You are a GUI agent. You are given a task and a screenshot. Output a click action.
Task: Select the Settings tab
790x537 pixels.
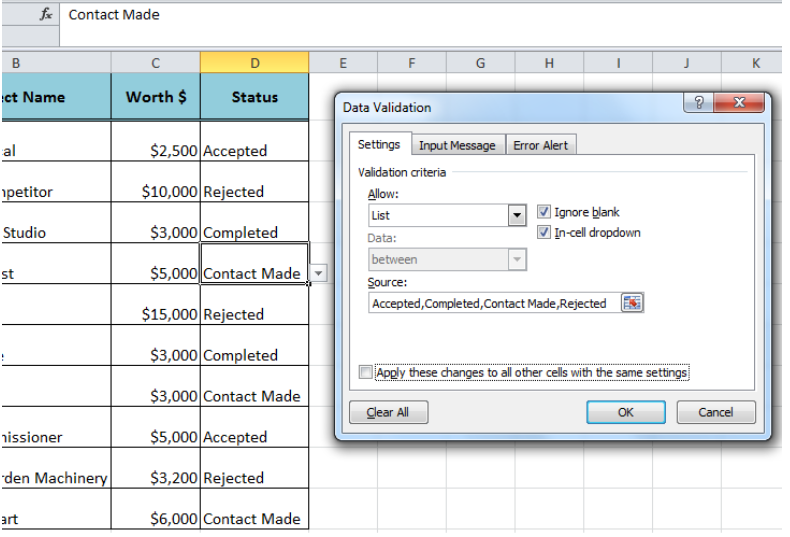[x=379, y=144]
